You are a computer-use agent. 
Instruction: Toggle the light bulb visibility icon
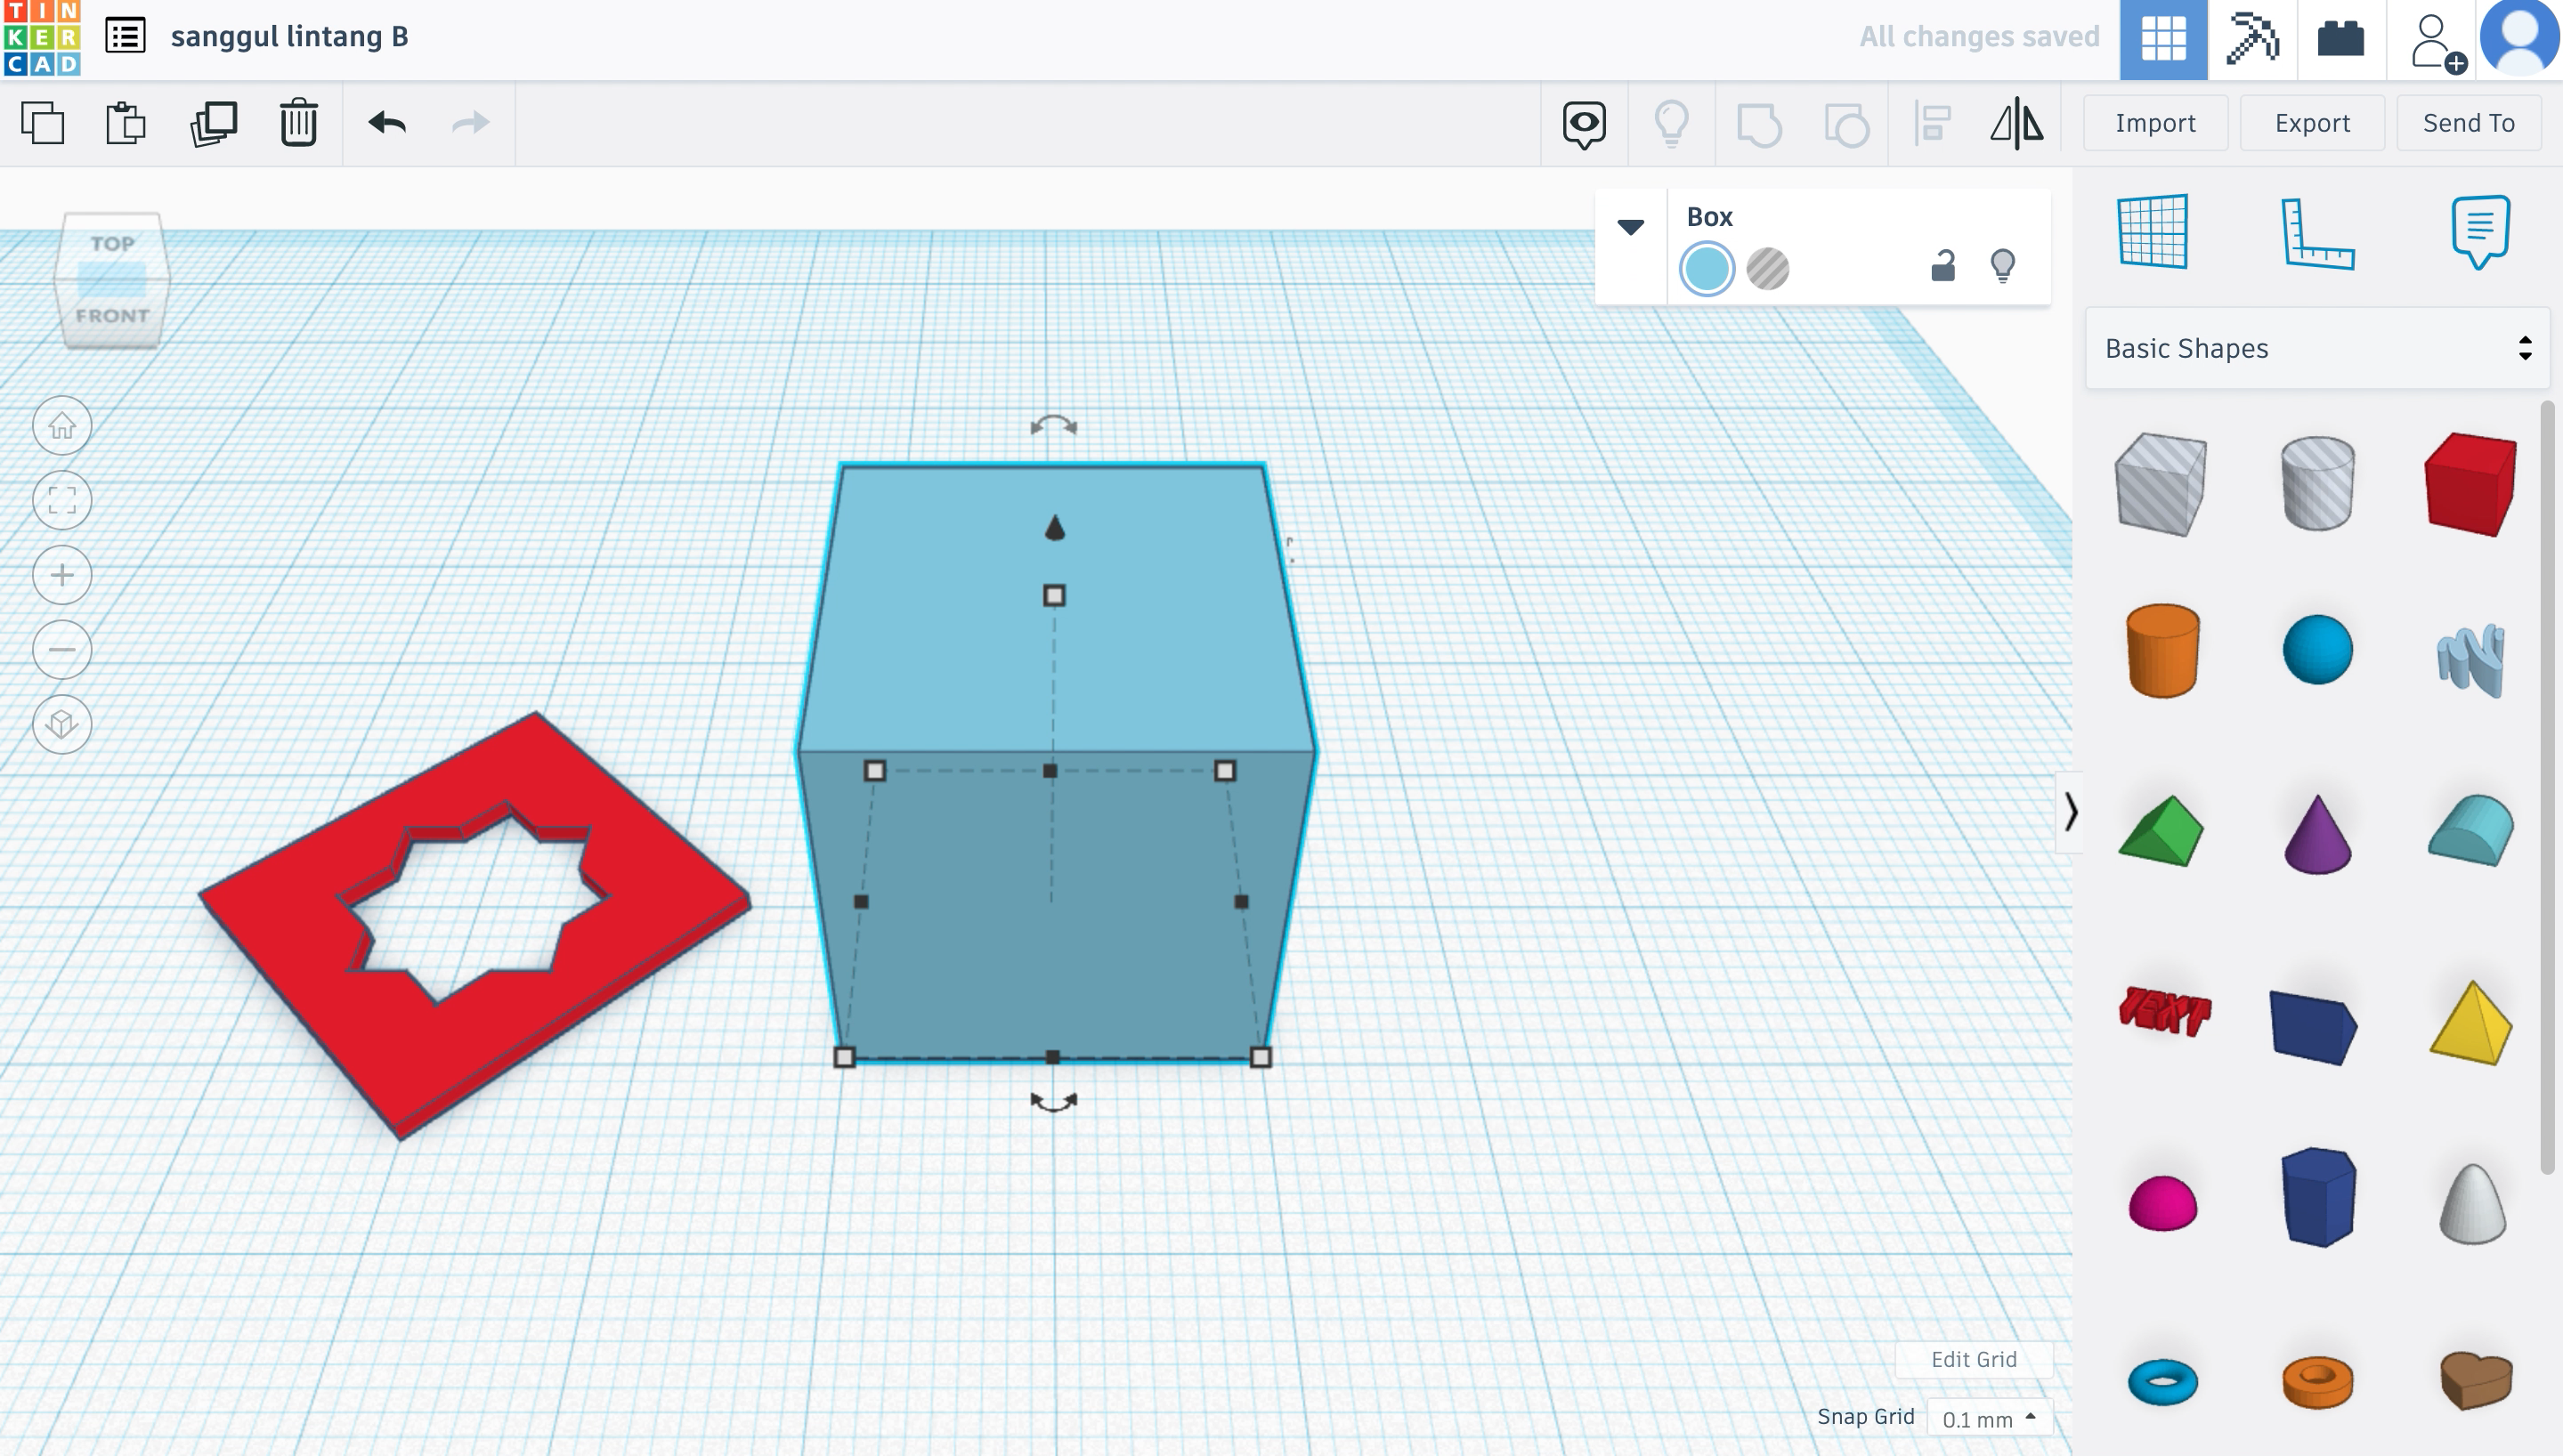[2003, 266]
